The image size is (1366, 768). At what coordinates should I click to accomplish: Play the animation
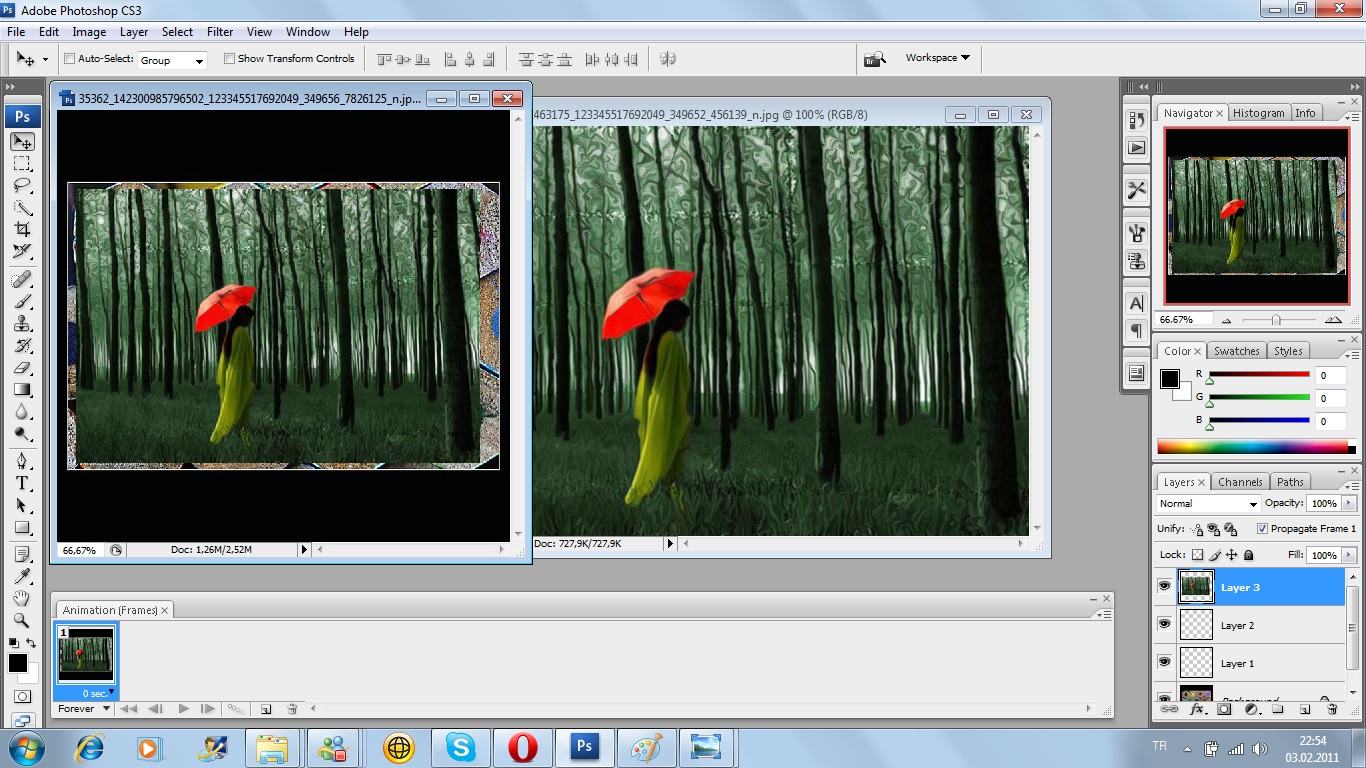tap(184, 709)
